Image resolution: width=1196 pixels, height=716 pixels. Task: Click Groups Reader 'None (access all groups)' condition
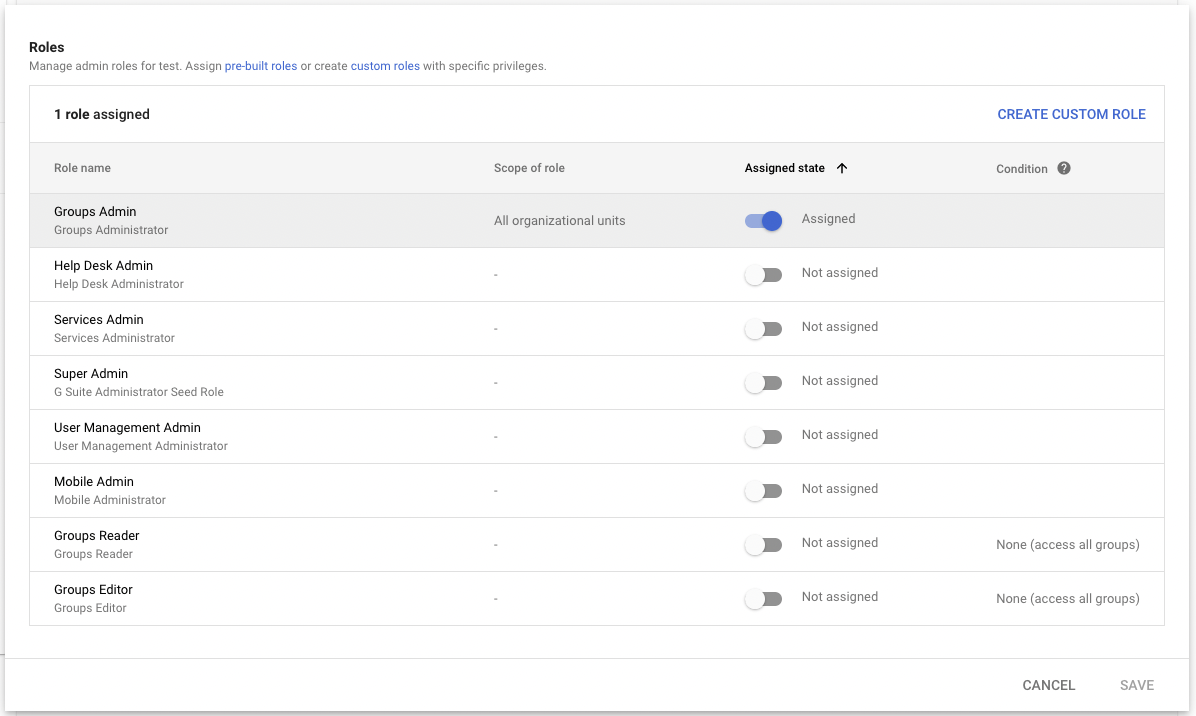click(x=1068, y=545)
